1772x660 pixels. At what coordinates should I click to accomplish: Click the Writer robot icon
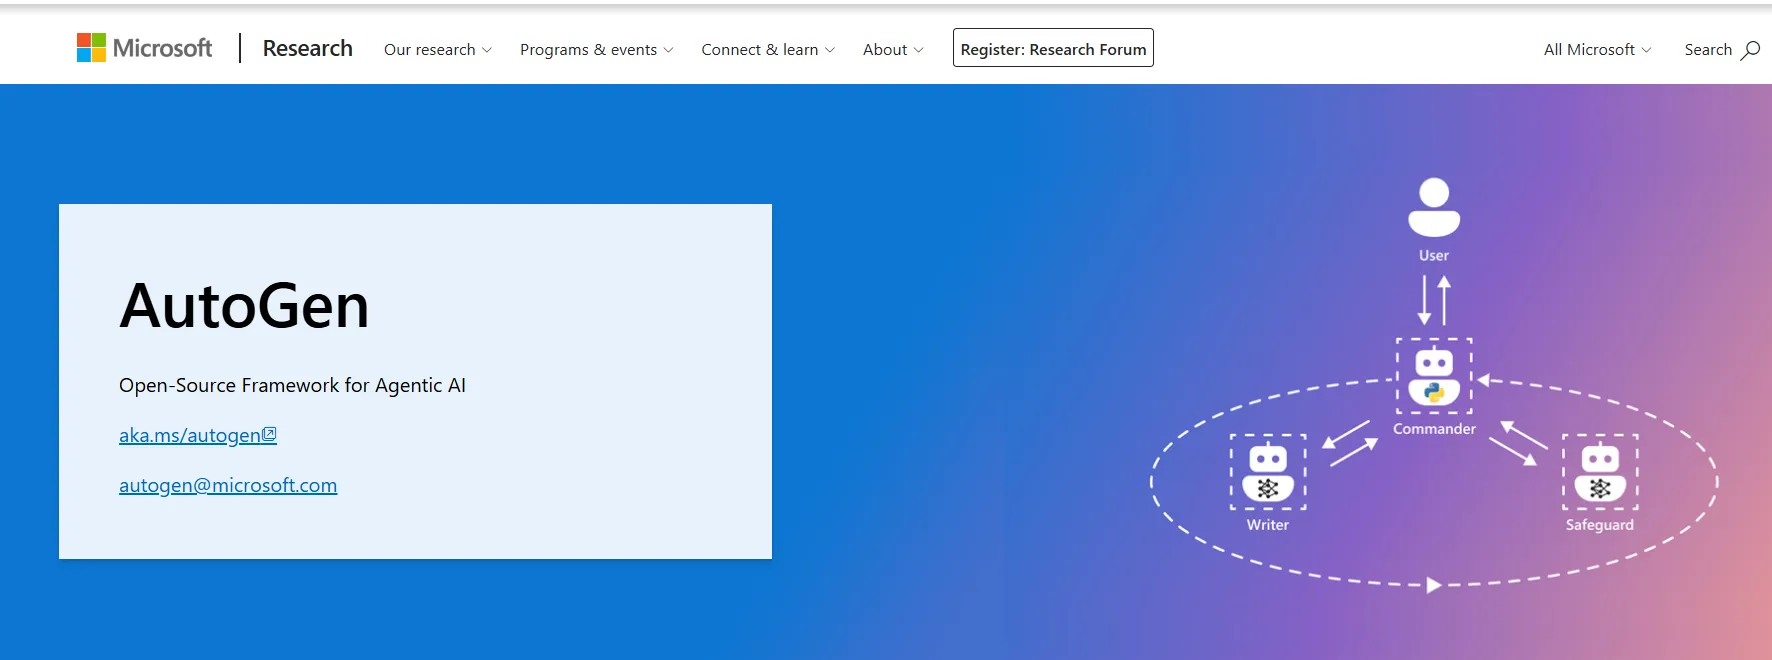(1268, 472)
